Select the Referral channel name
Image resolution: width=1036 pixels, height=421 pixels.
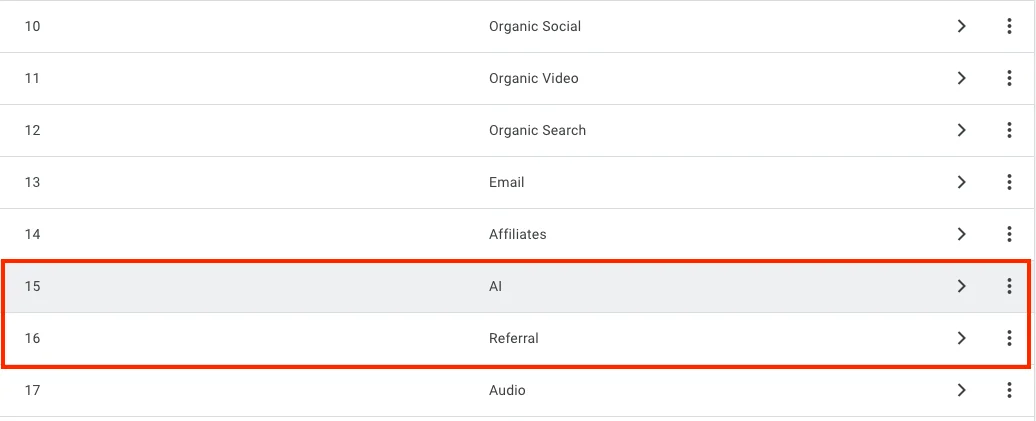tap(513, 338)
